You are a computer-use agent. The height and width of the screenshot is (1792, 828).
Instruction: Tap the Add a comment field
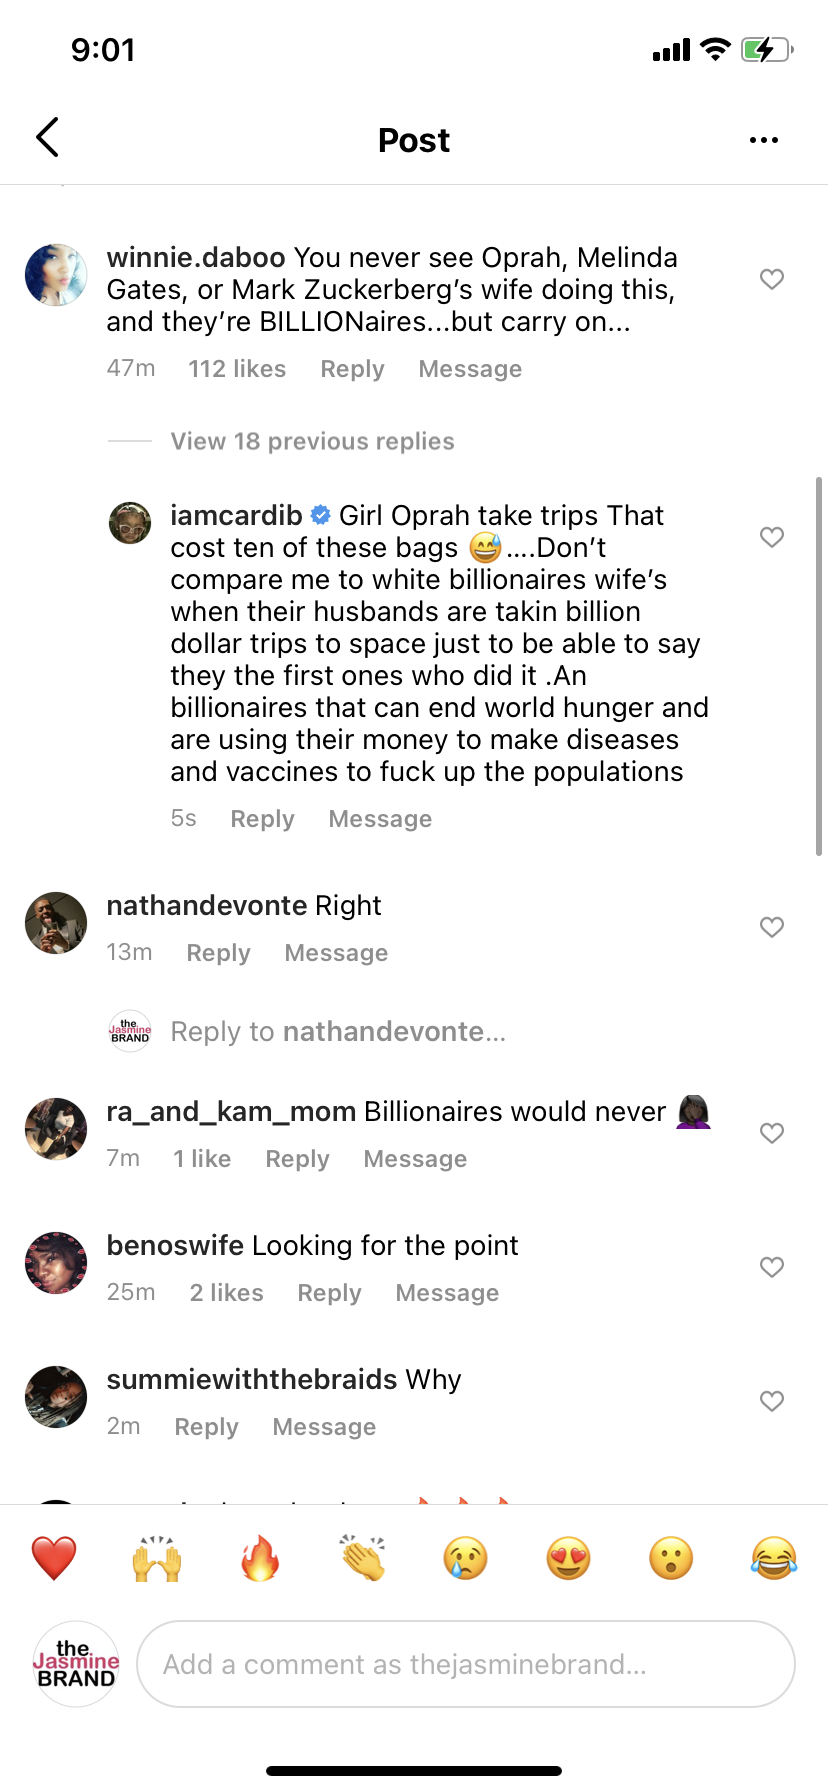click(465, 1664)
